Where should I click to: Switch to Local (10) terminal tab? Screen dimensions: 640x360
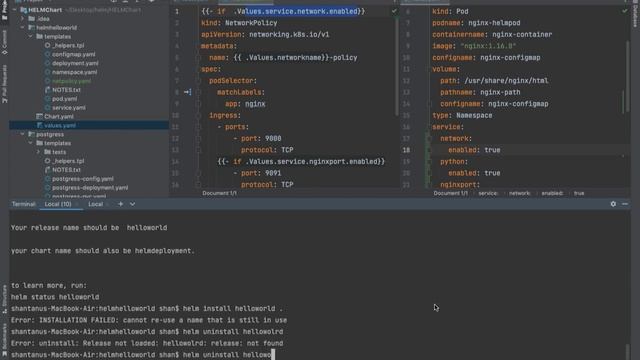click(58, 204)
